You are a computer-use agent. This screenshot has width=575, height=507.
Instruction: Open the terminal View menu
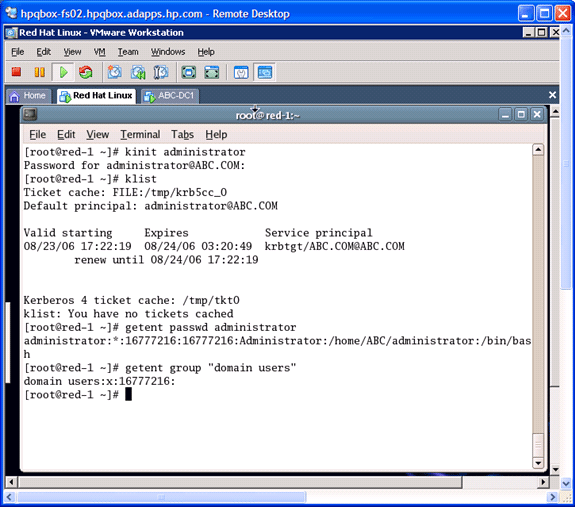click(x=98, y=135)
